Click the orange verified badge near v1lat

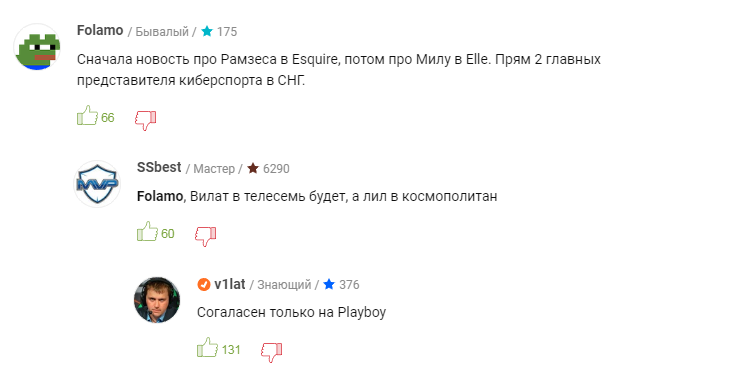click(204, 284)
